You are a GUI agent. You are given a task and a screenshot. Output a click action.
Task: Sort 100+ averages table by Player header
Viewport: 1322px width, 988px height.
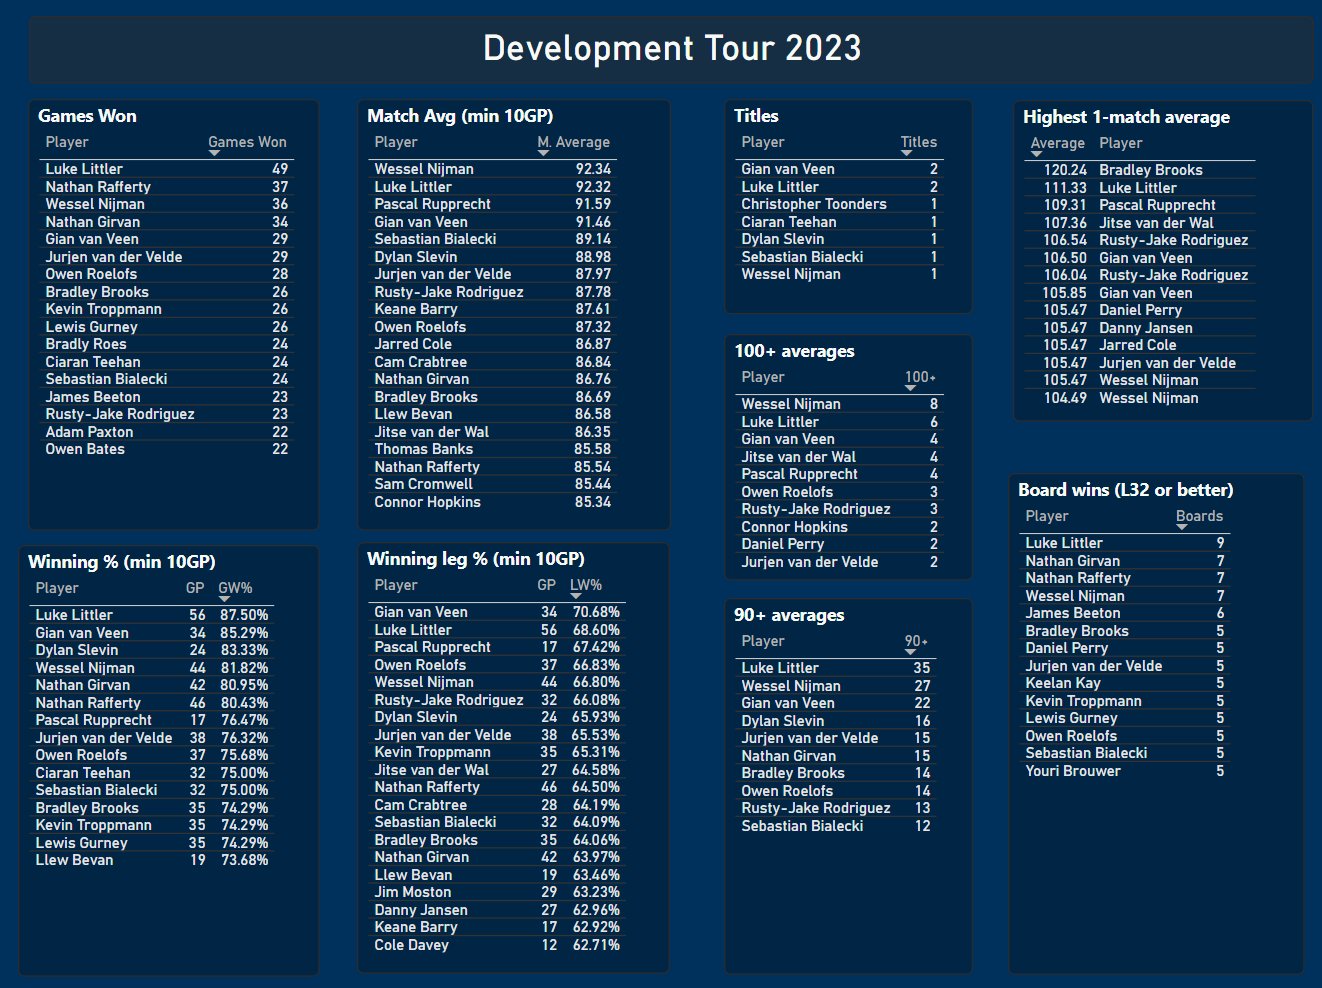(x=763, y=377)
